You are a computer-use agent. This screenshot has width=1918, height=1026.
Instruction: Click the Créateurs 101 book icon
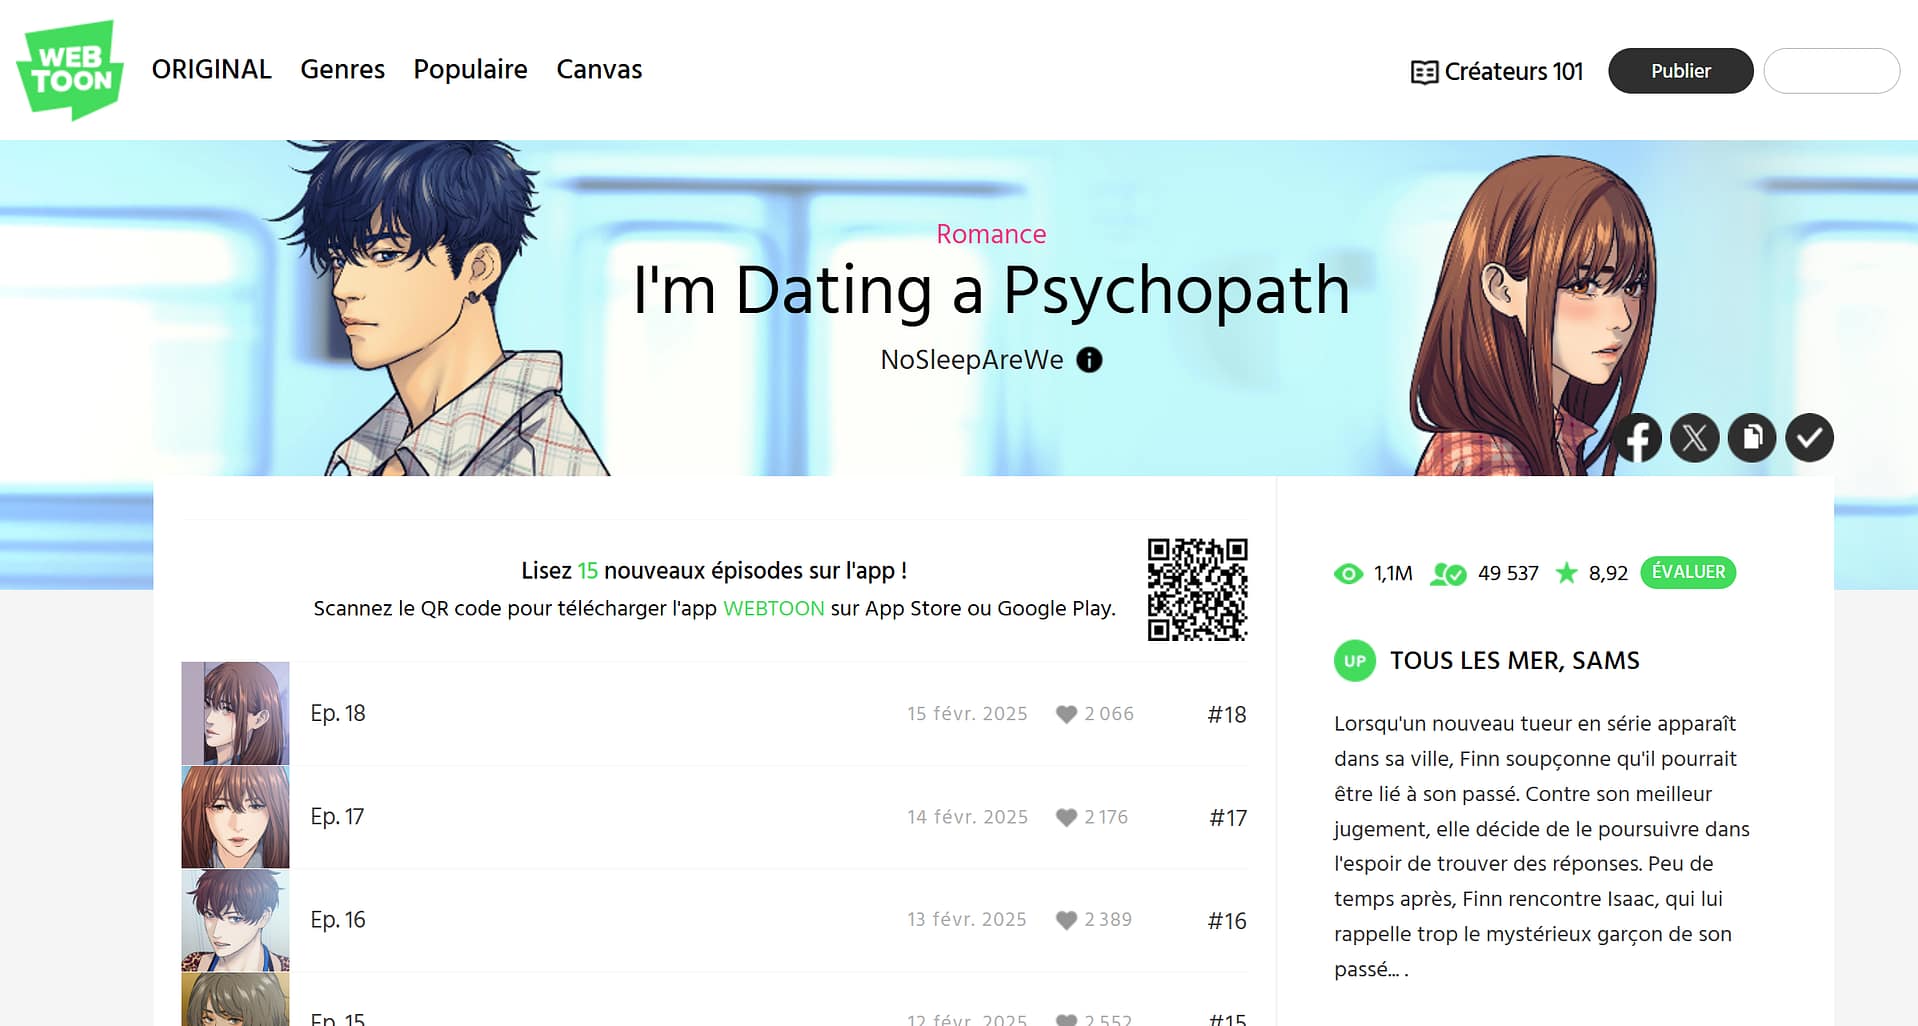tap(1424, 72)
